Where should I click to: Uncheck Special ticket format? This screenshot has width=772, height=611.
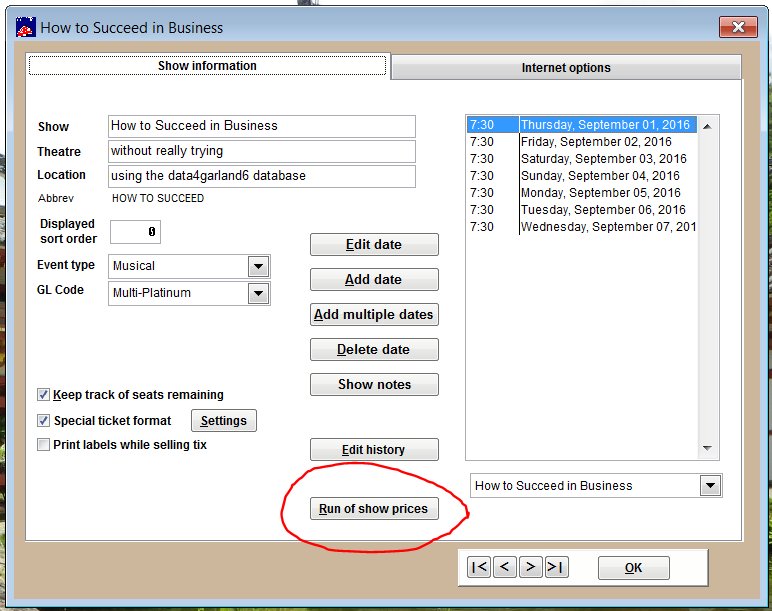tap(43, 420)
